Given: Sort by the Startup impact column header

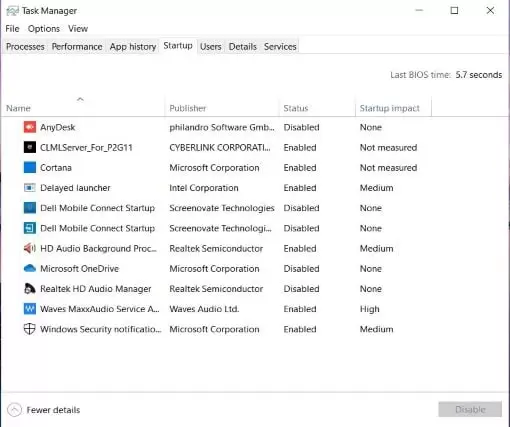Looking at the screenshot, I should (x=393, y=108).
